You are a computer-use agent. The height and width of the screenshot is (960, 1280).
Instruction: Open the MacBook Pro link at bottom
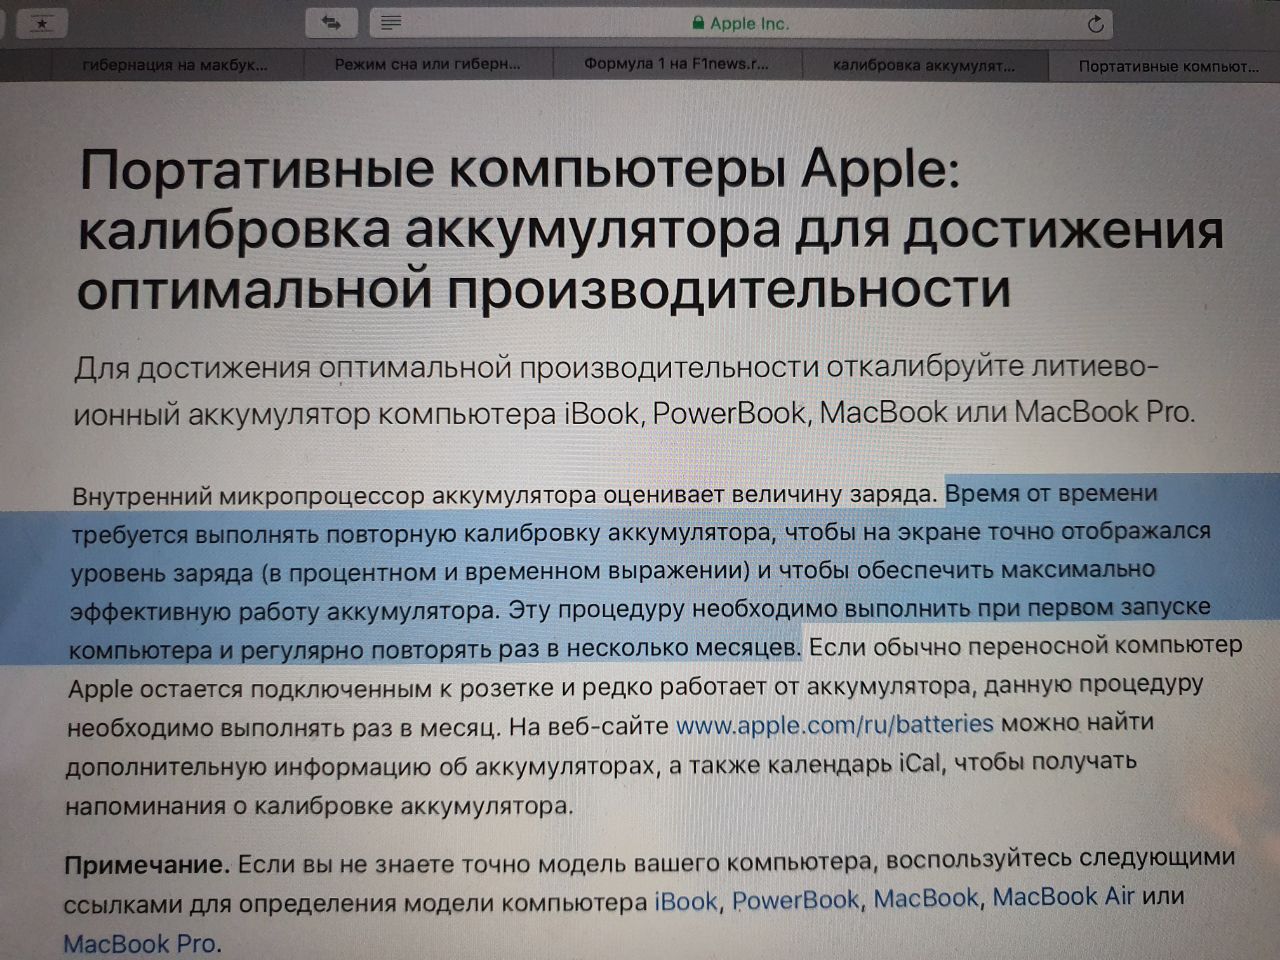coord(140,943)
